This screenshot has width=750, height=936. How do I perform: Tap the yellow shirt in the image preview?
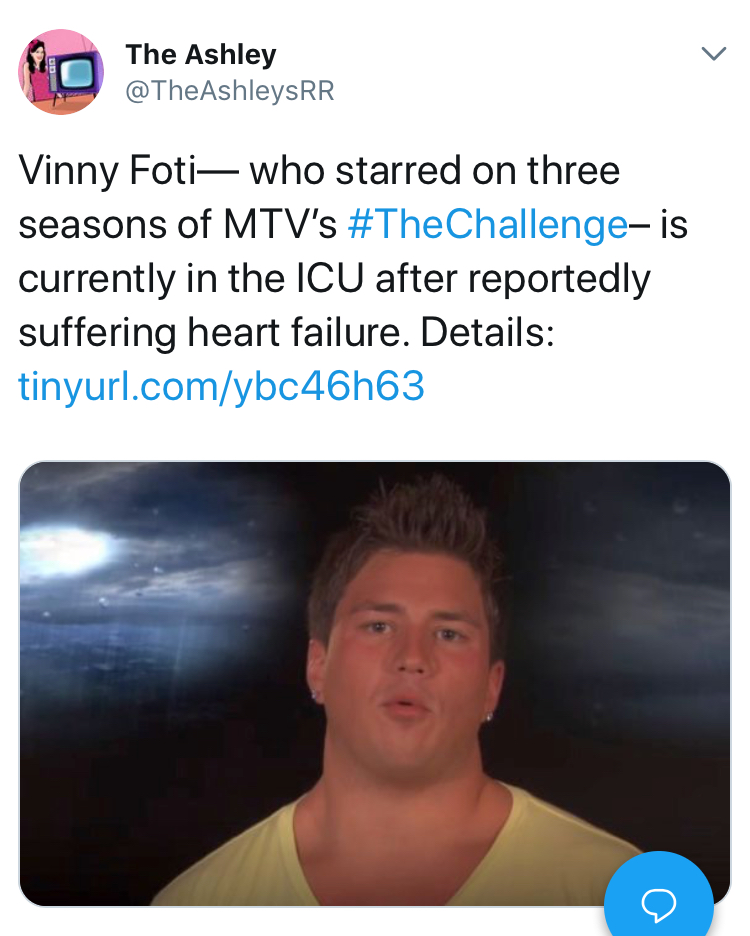[382, 854]
